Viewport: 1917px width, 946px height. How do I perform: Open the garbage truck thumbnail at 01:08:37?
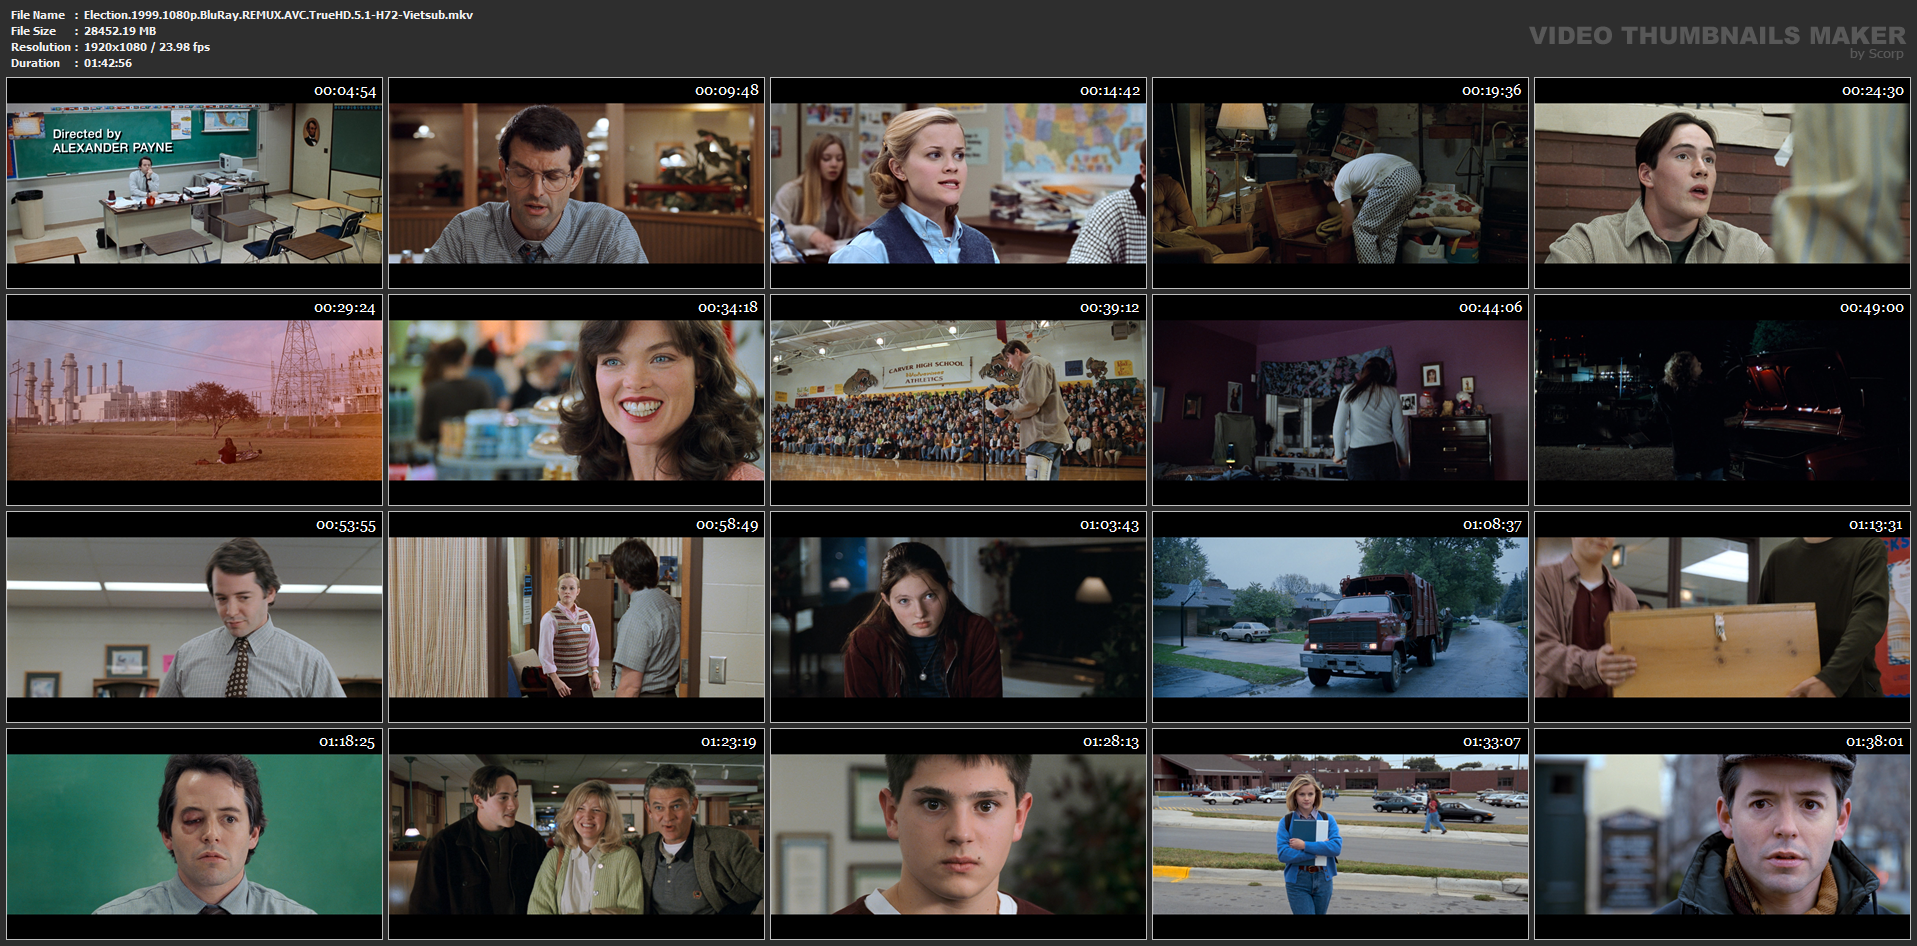[1340, 617]
